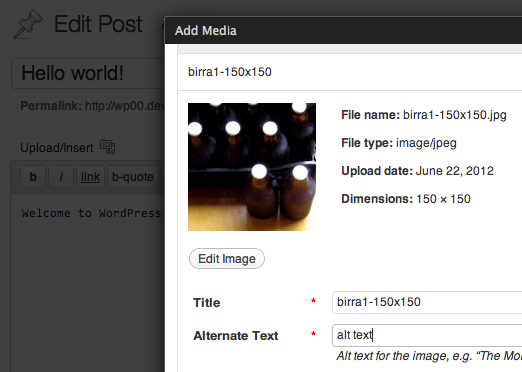Image resolution: width=522 pixels, height=372 pixels.
Task: Click the Permalink URL text
Action: [125, 106]
